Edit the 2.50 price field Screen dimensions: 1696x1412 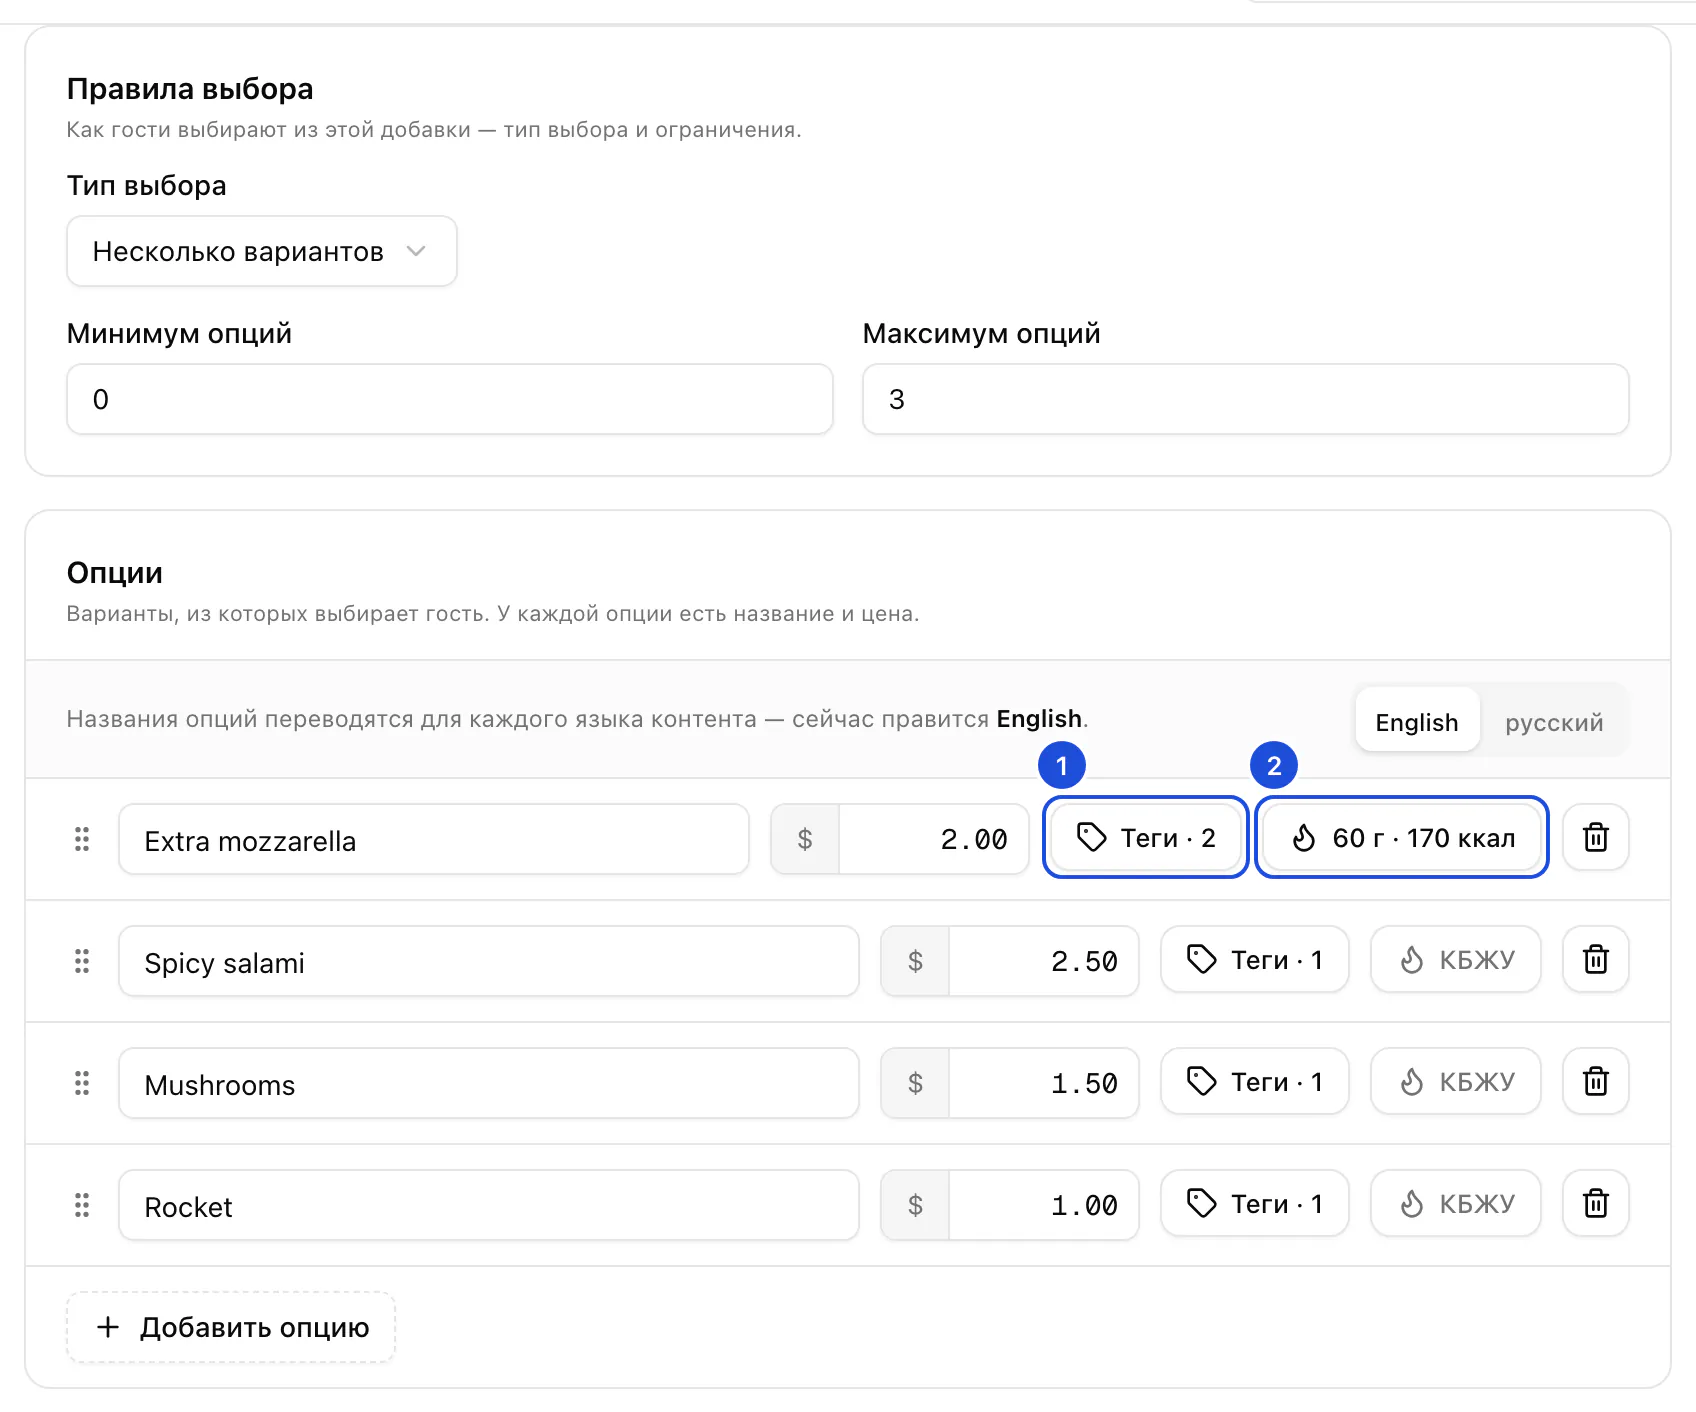tap(1044, 961)
